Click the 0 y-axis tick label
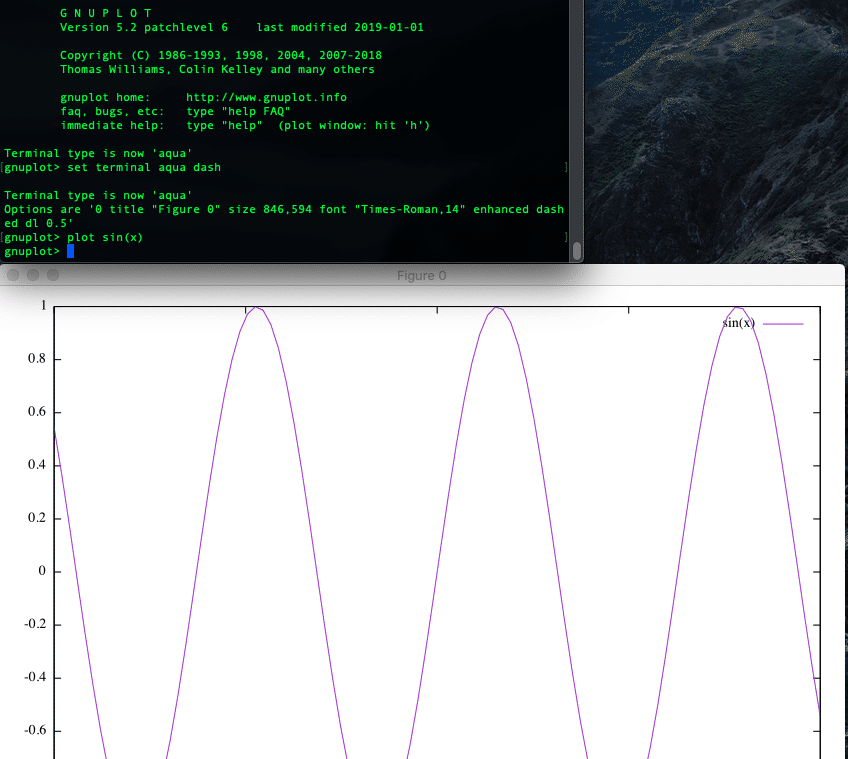Screen dimensions: 848x759 coord(42,571)
